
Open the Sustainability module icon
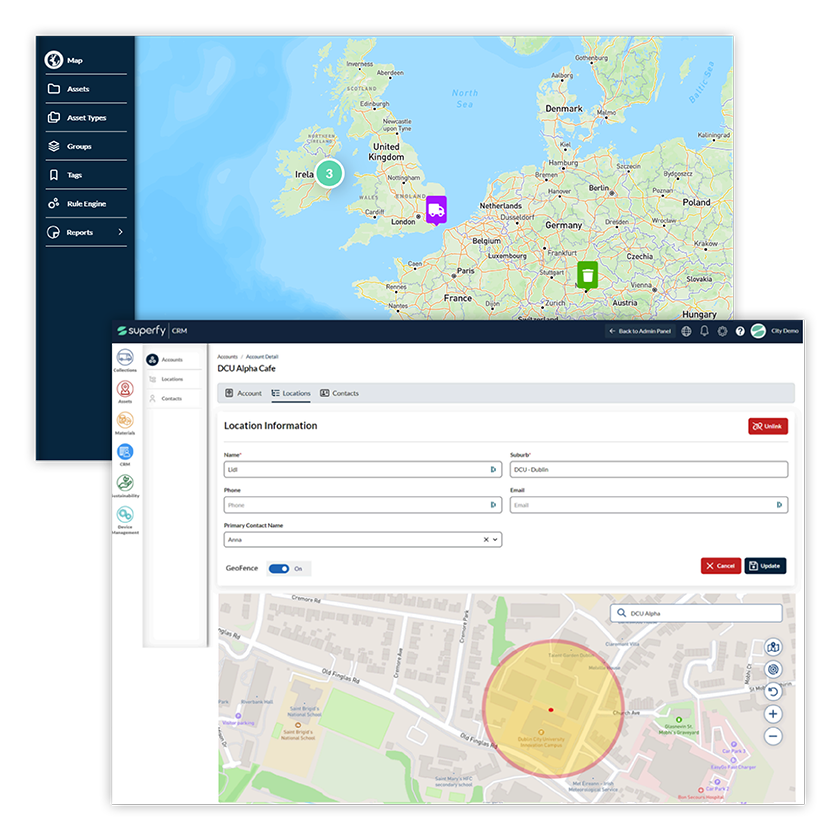pyautogui.click(x=125, y=483)
